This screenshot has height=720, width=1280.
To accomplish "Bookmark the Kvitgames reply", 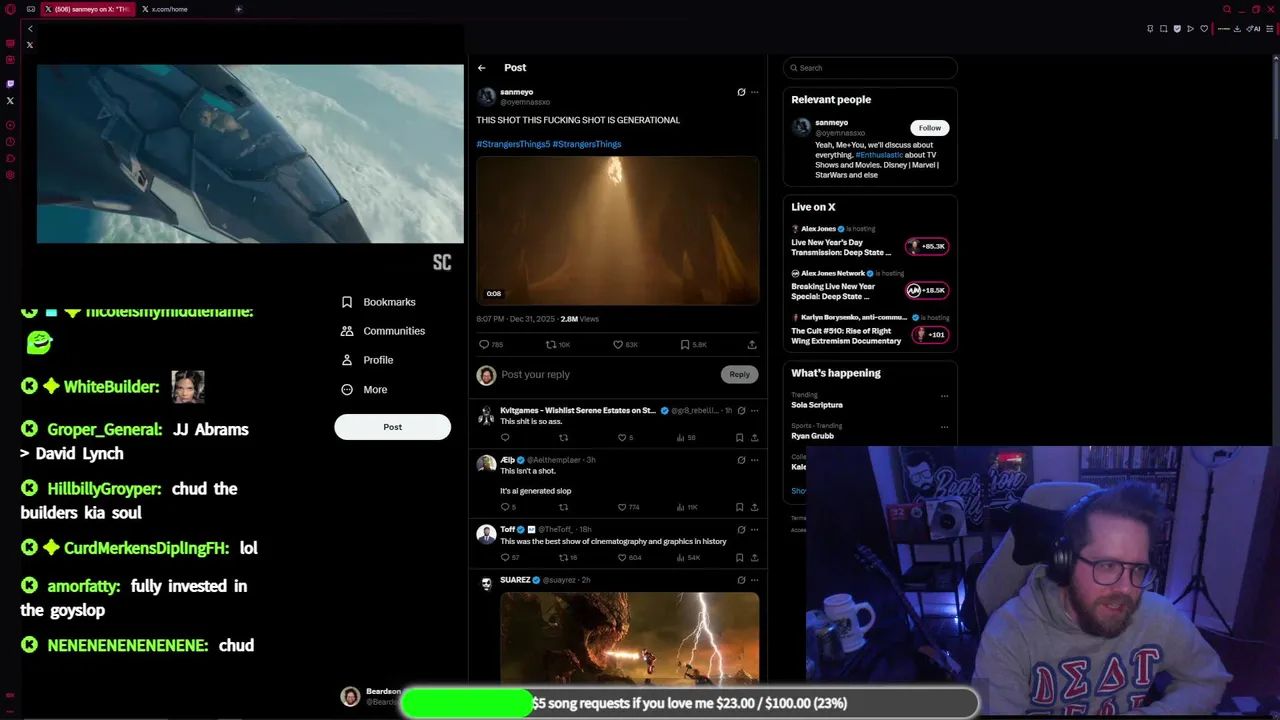I will [739, 437].
